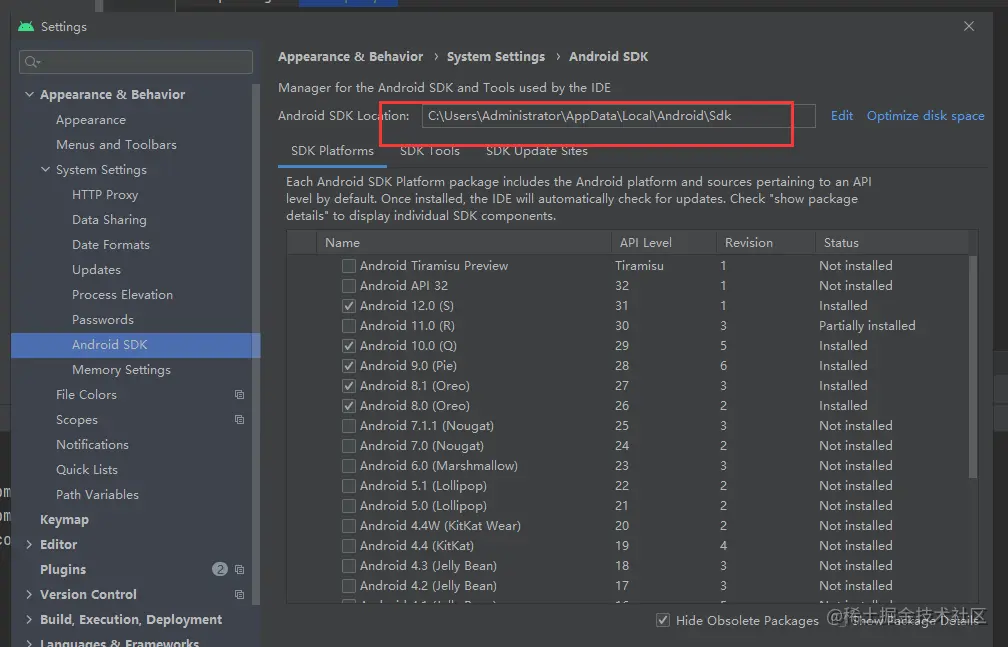Expand Languages & Frameworks node
This screenshot has height=647, width=1008.
[x=29, y=642]
